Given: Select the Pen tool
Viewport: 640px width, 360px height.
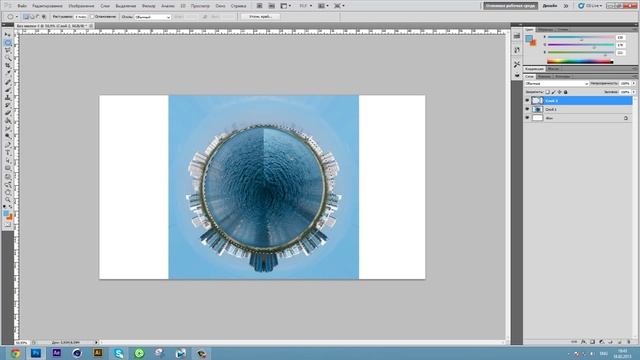Looking at the screenshot, I should click(8, 144).
